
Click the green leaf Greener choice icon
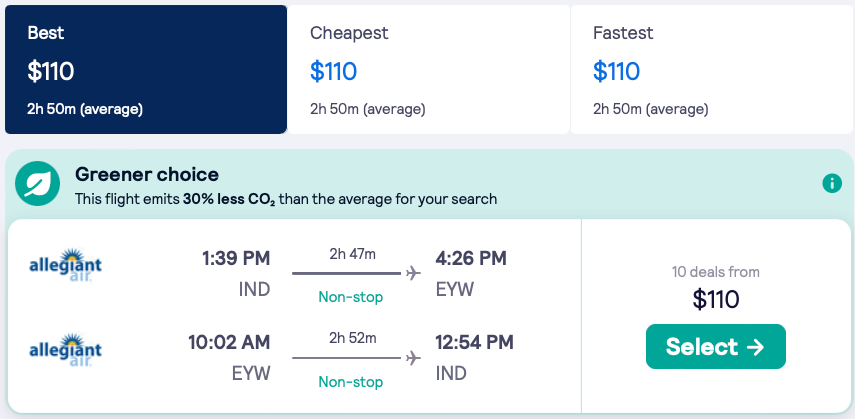39,184
